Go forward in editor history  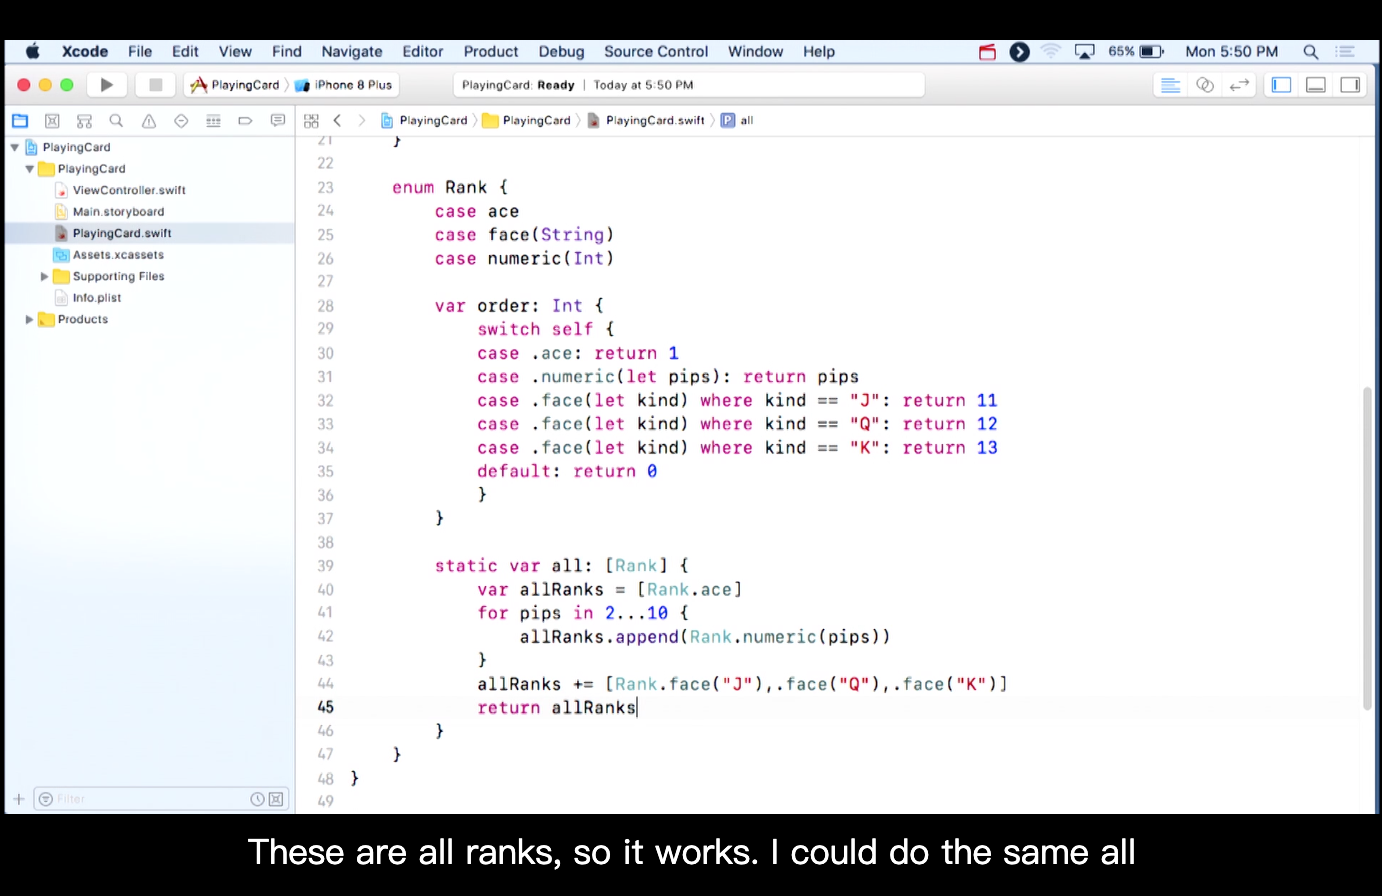(362, 121)
